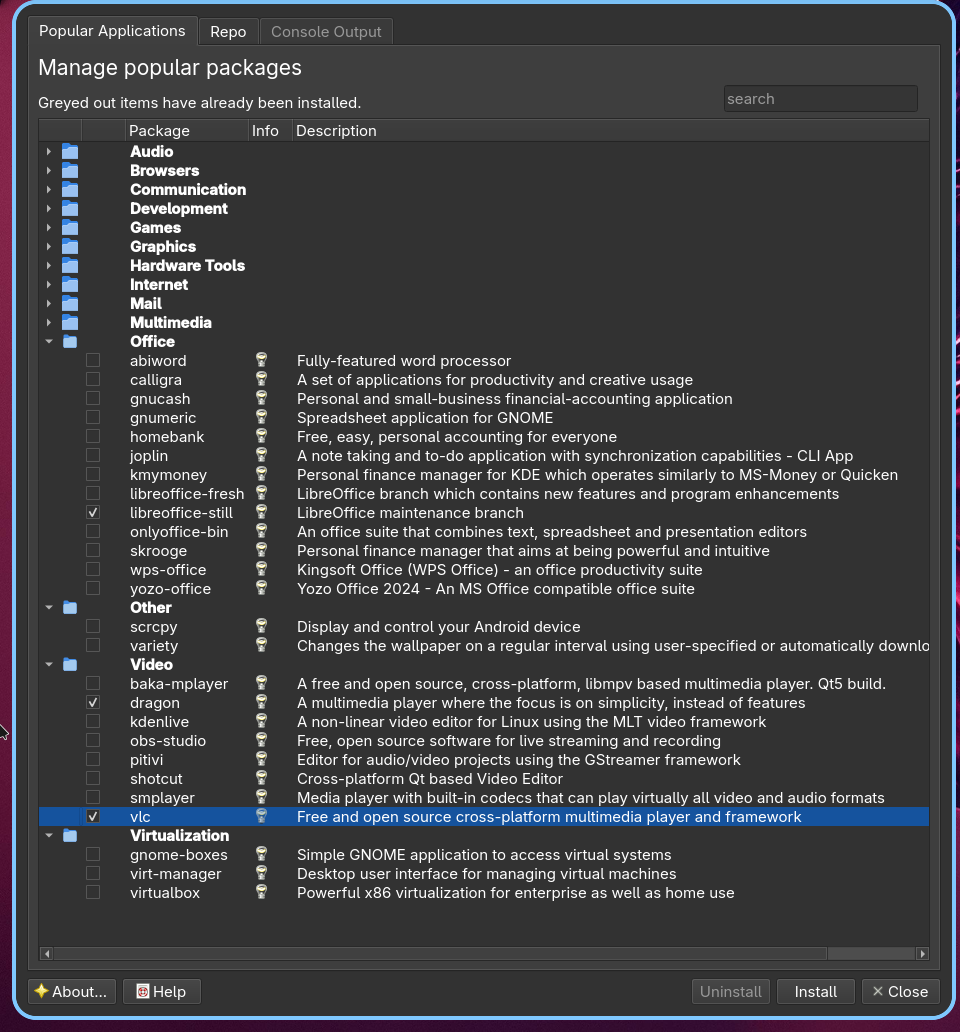Viewport: 960px width, 1032px height.
Task: Open the Console Output tab
Action: coord(326,32)
